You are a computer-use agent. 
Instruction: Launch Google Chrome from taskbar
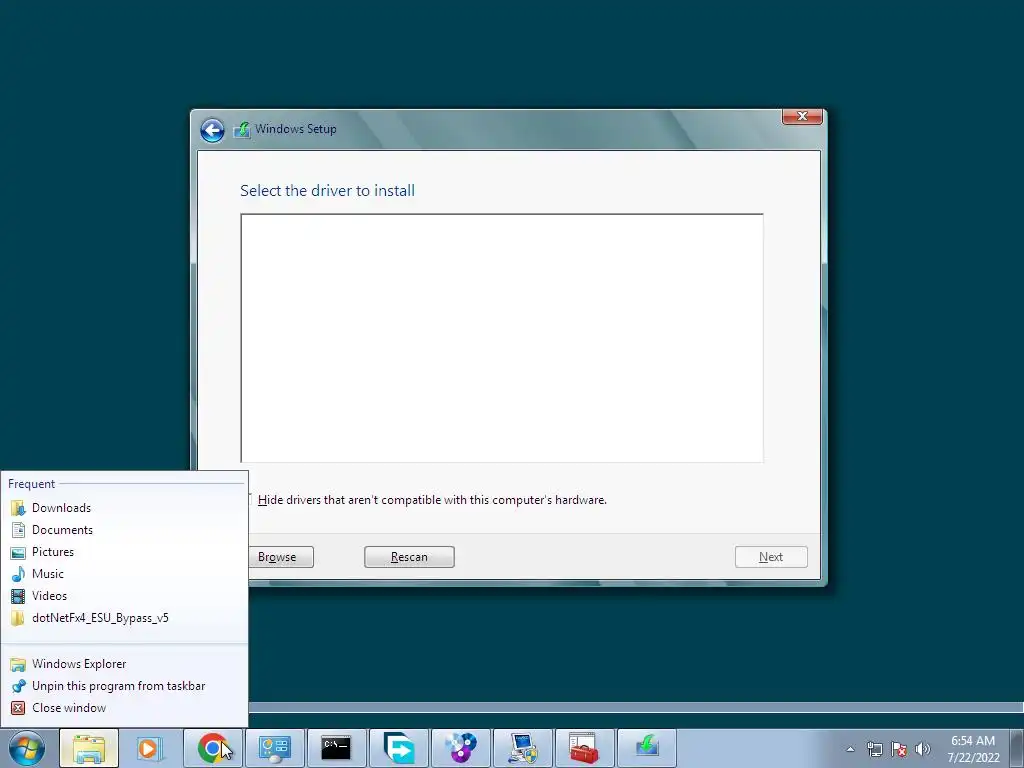pyautogui.click(x=212, y=748)
